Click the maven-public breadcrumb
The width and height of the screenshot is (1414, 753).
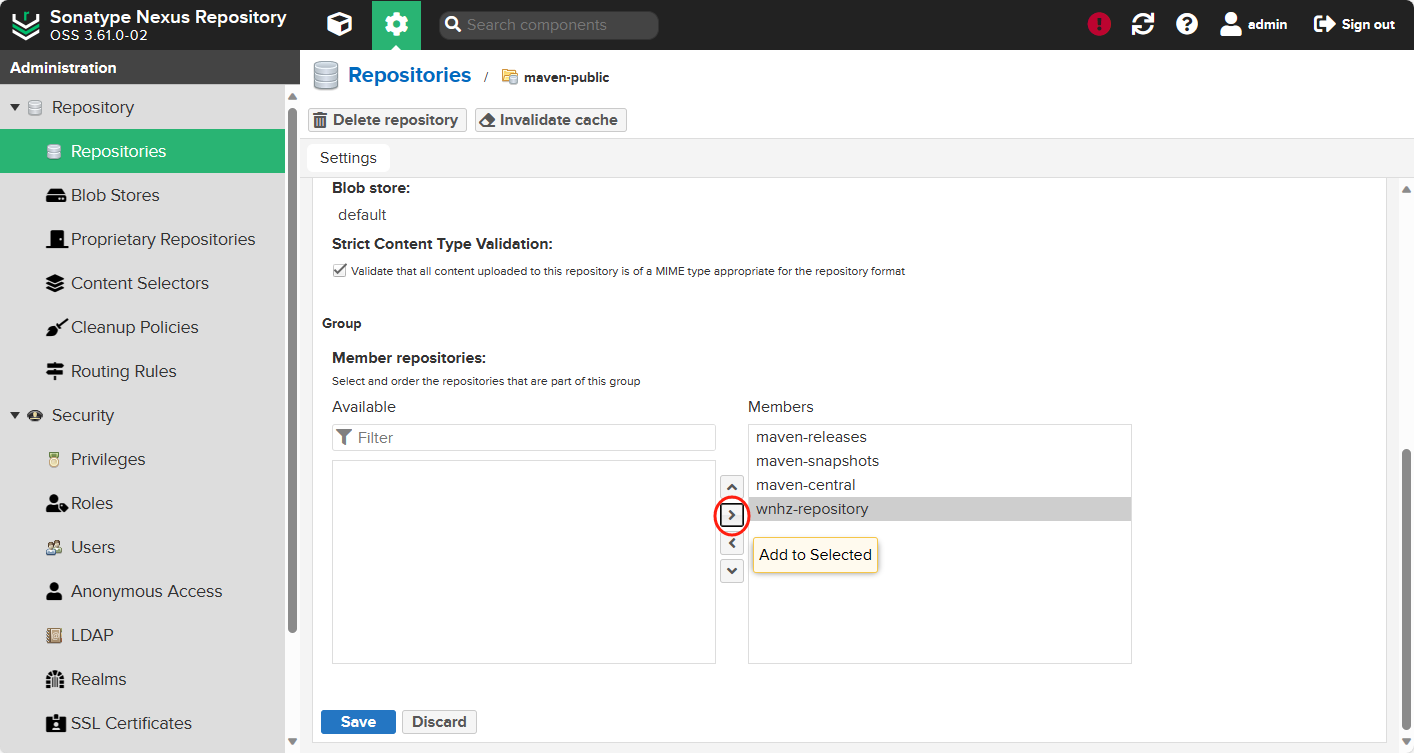[x=566, y=77]
